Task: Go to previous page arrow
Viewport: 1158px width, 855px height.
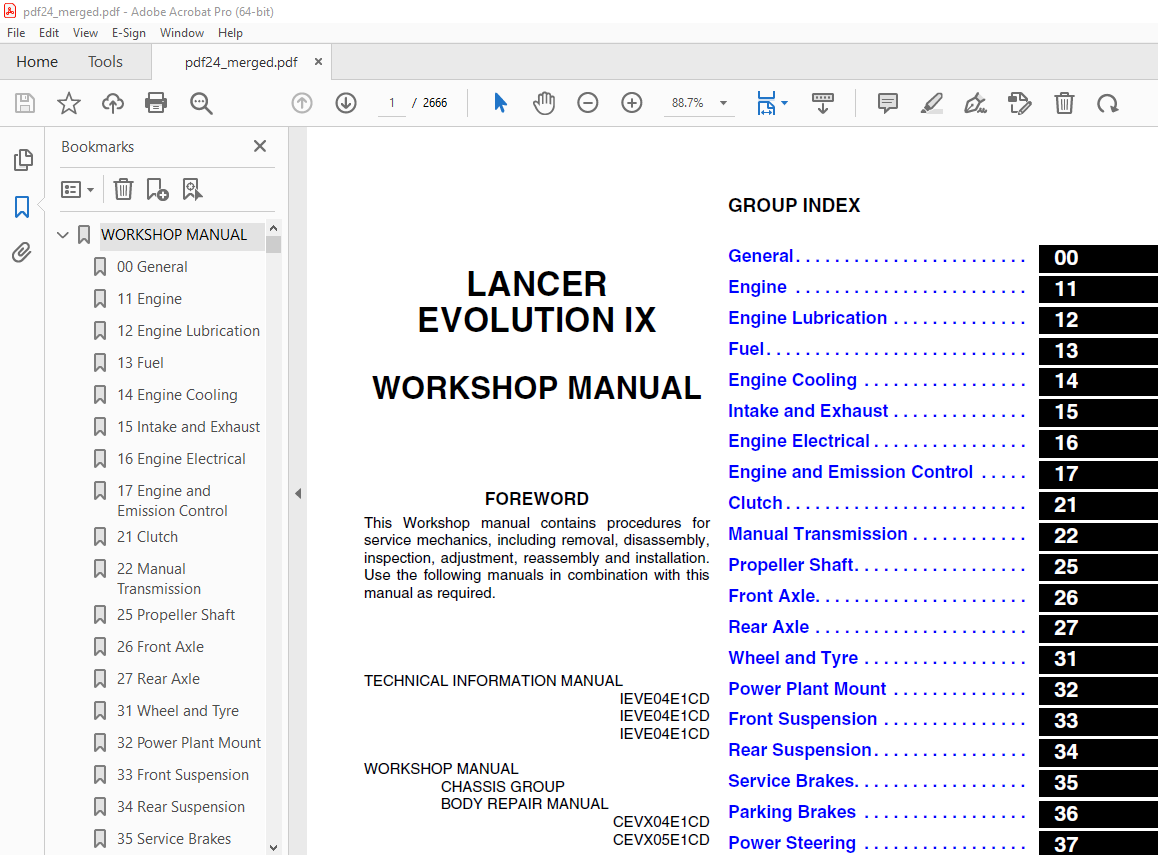Action: coord(302,103)
